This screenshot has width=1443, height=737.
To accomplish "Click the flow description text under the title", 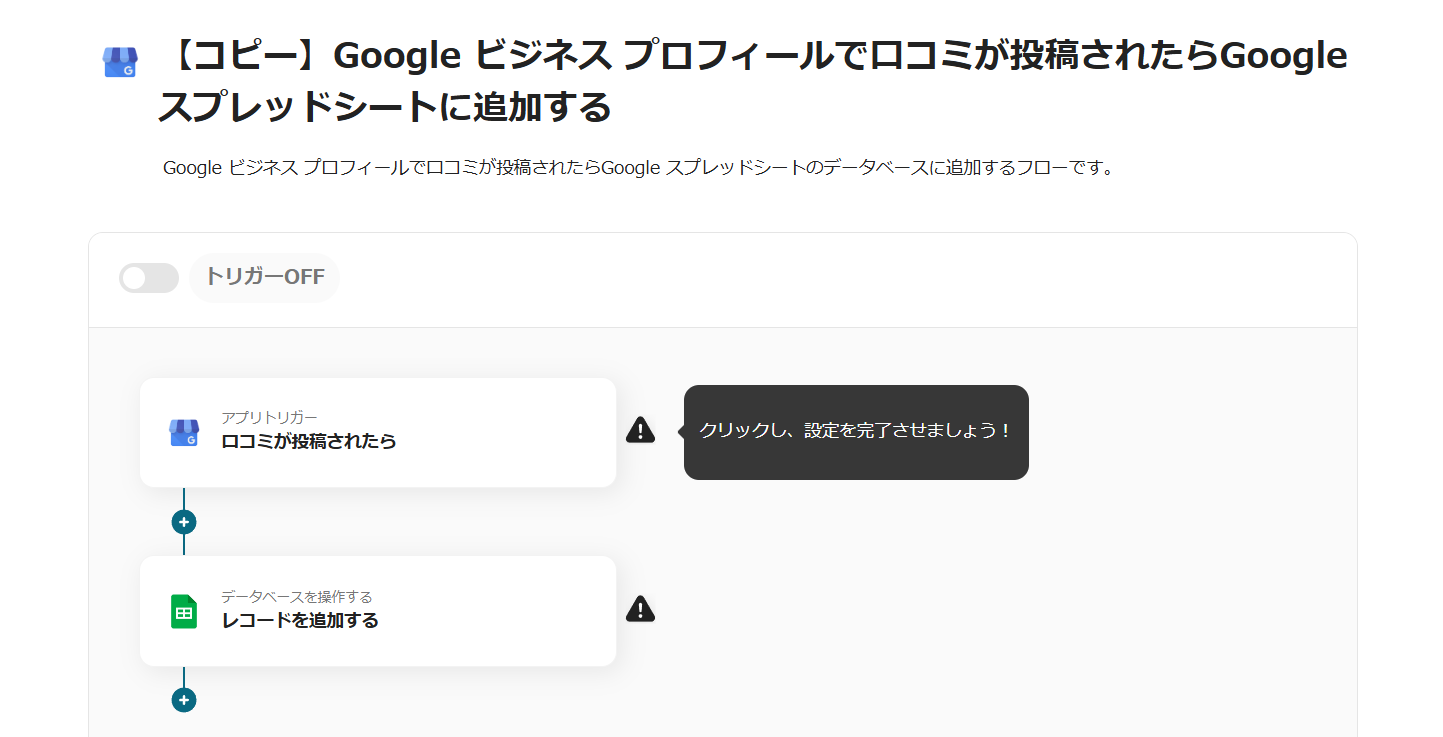I will pyautogui.click(x=638, y=168).
